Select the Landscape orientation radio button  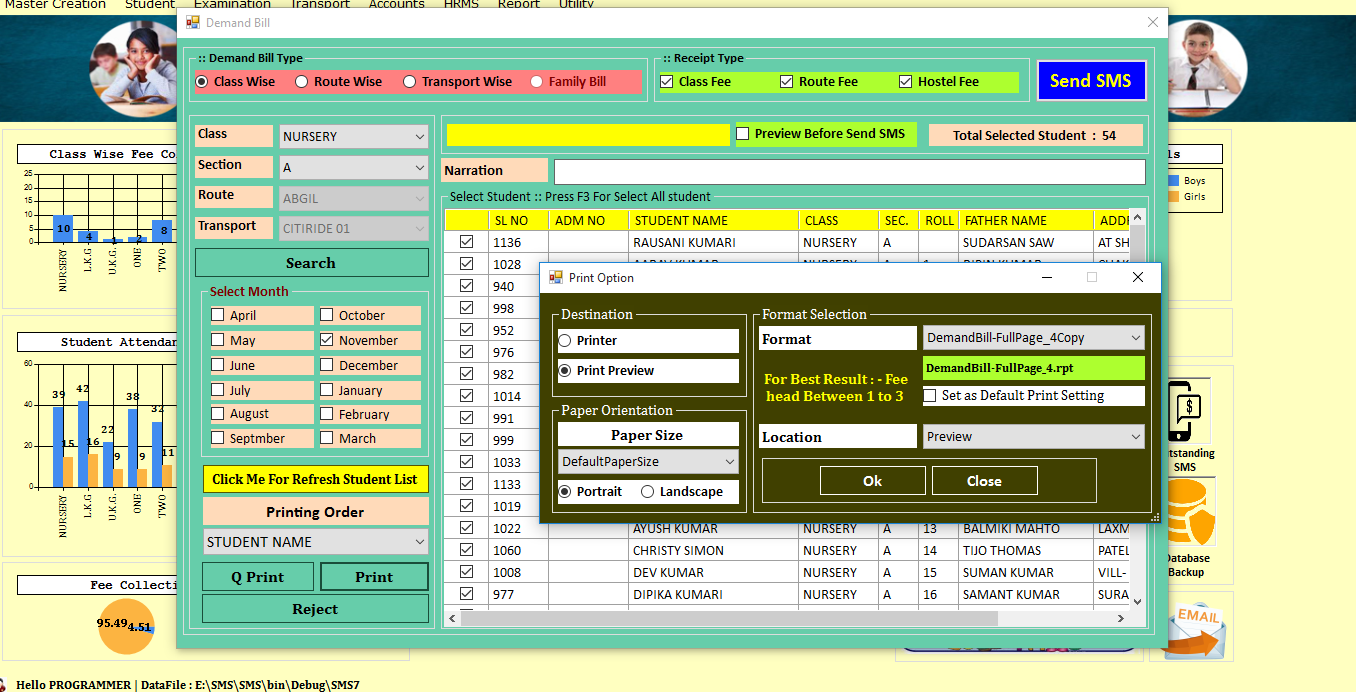(x=648, y=492)
